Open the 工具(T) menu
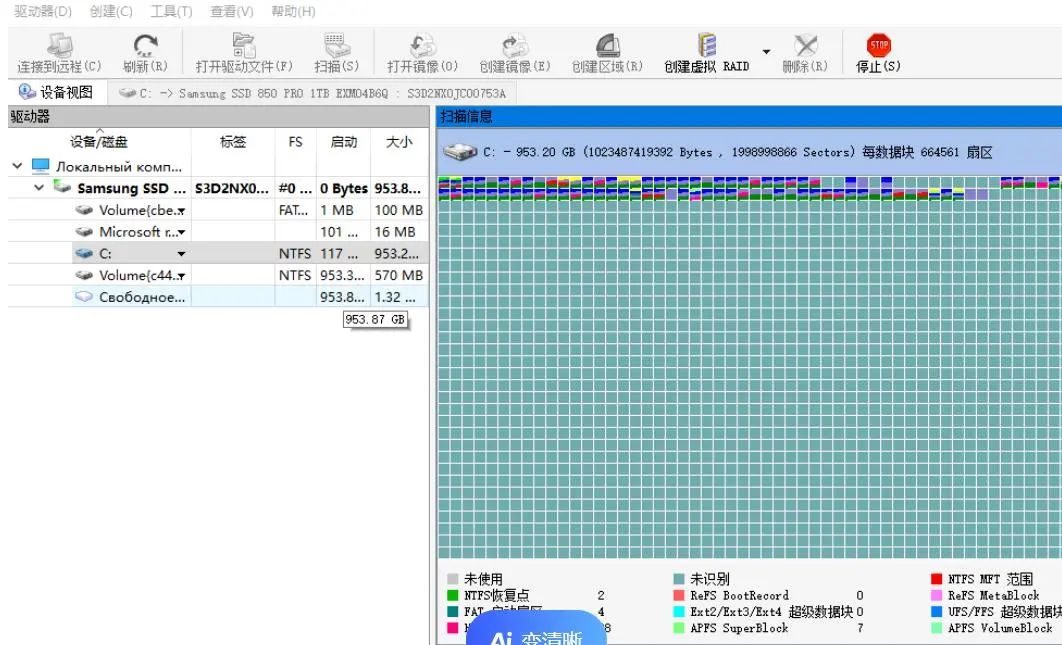This screenshot has height=645, width=1062. tap(171, 12)
